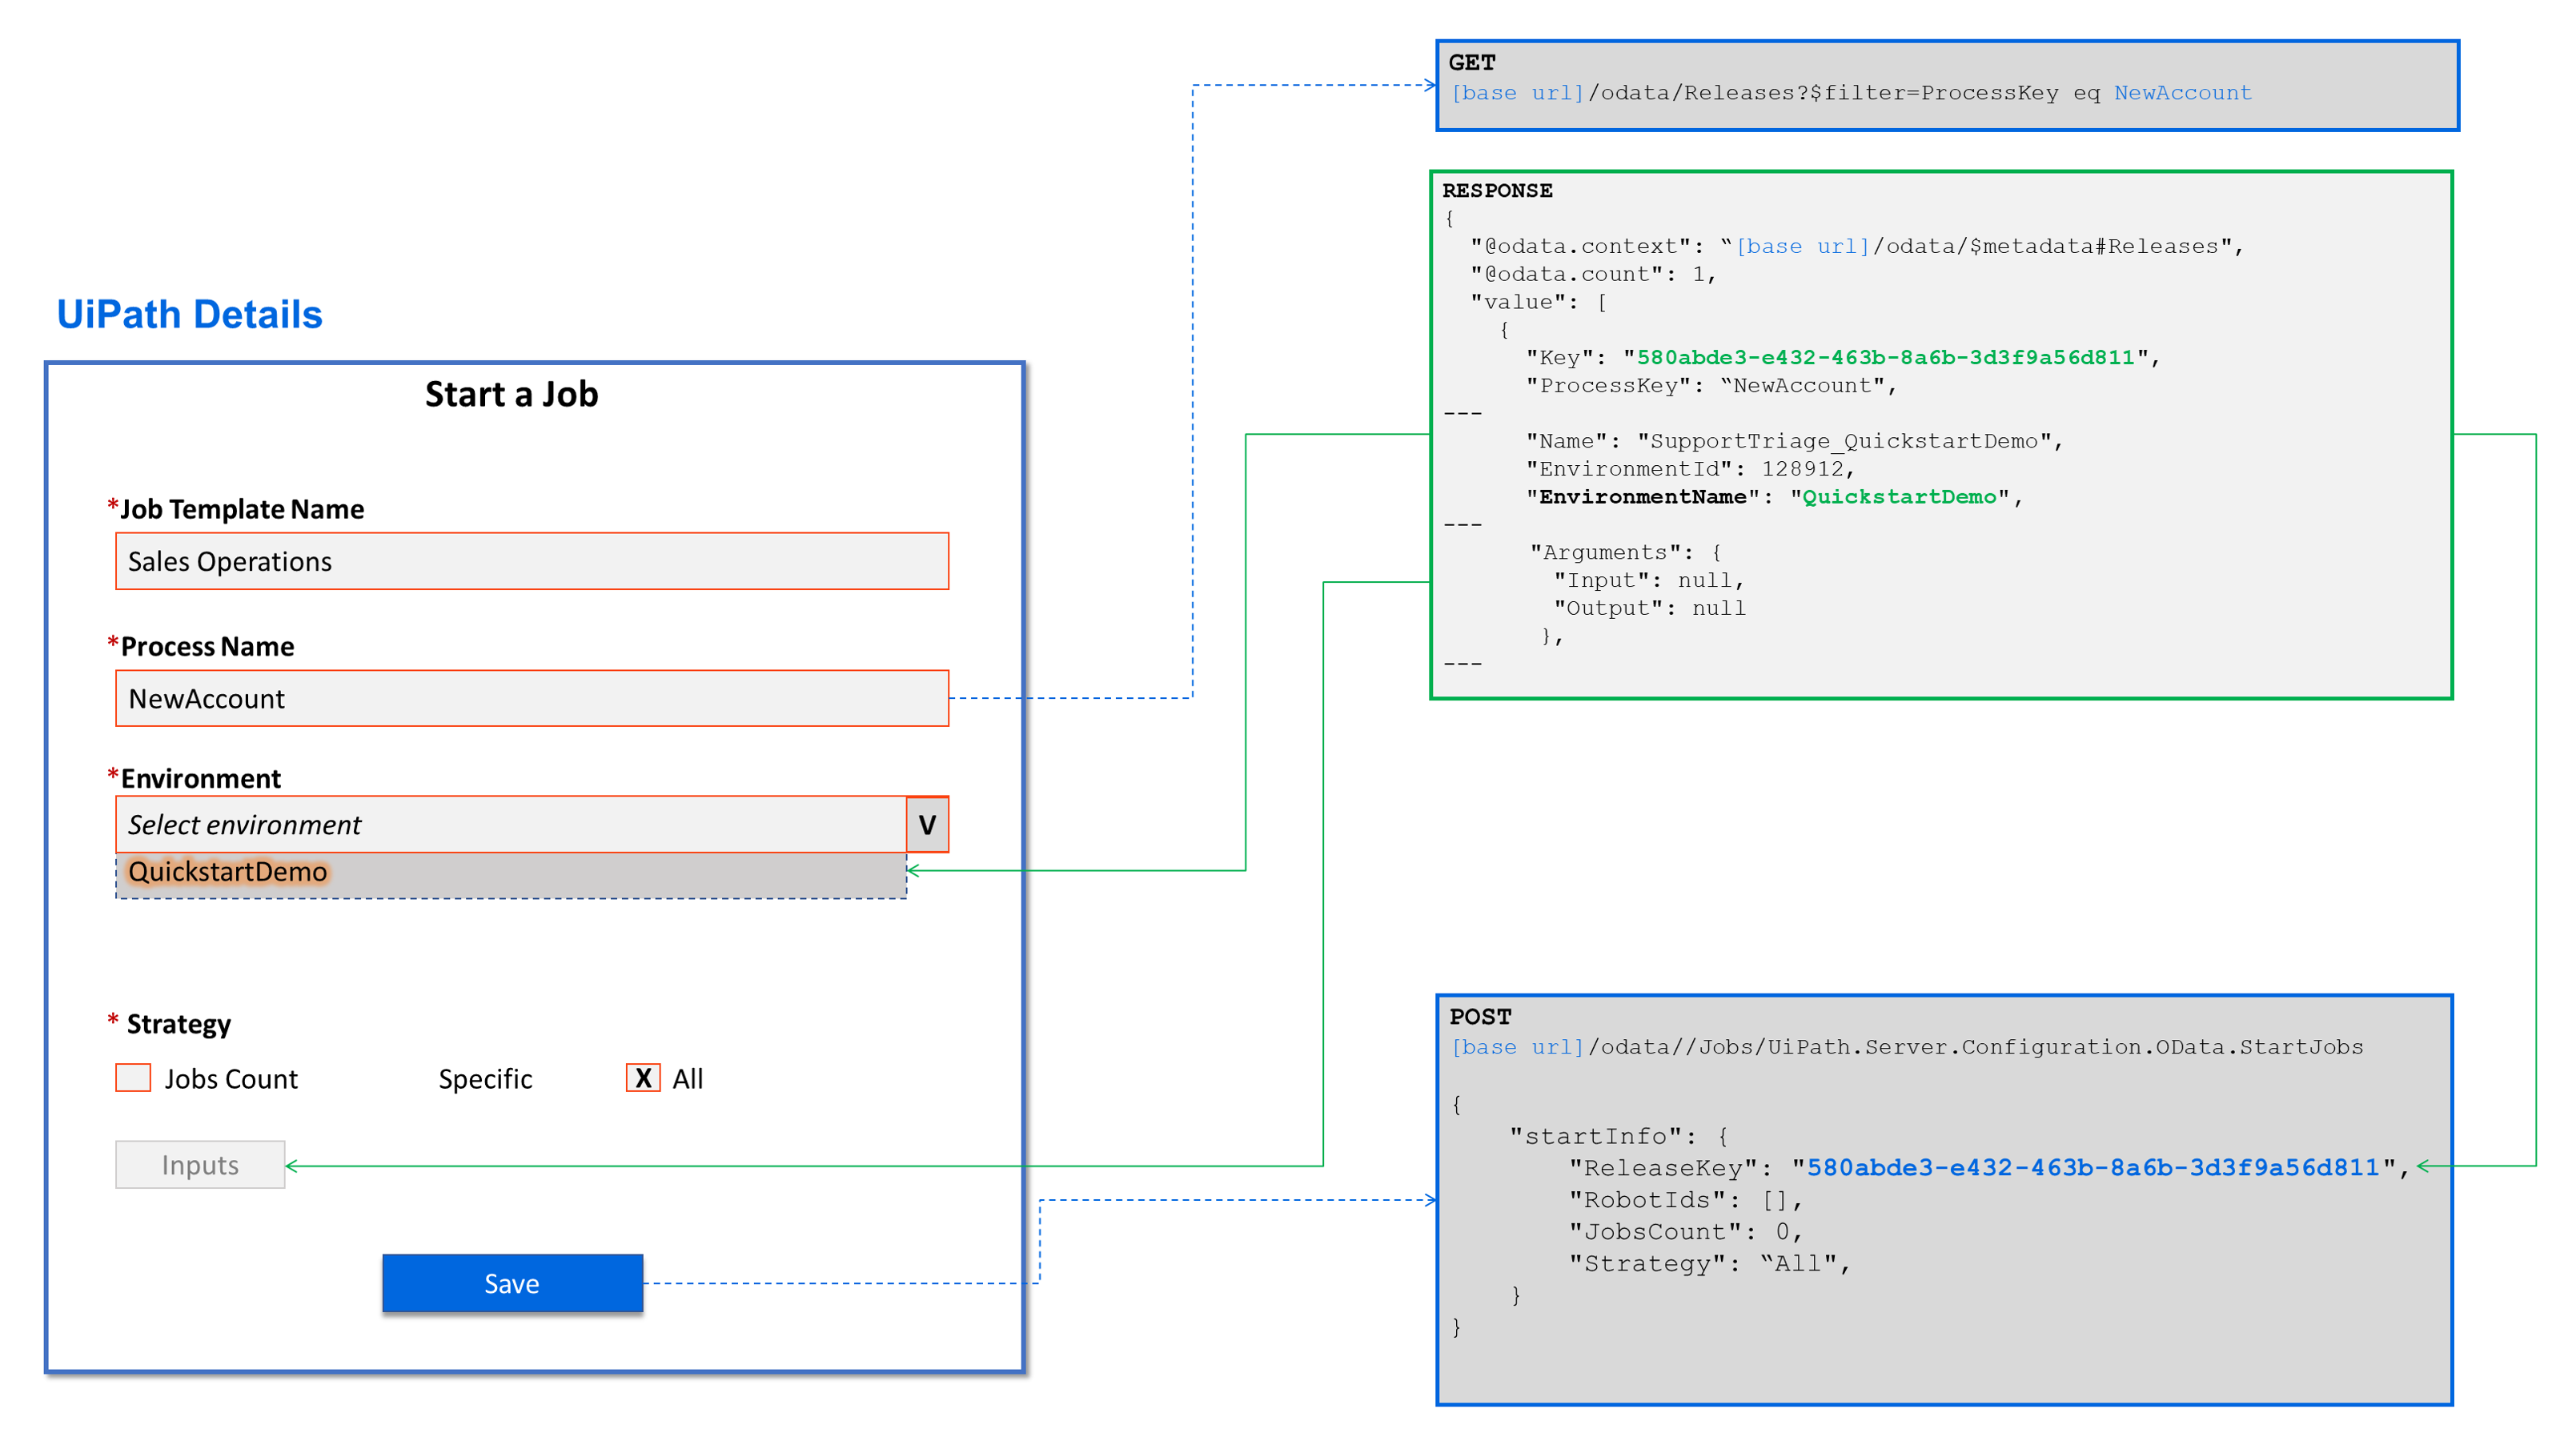Click the ReleaseKey GUID in POST body
The height and width of the screenshot is (1437, 2576).
point(2093,1167)
